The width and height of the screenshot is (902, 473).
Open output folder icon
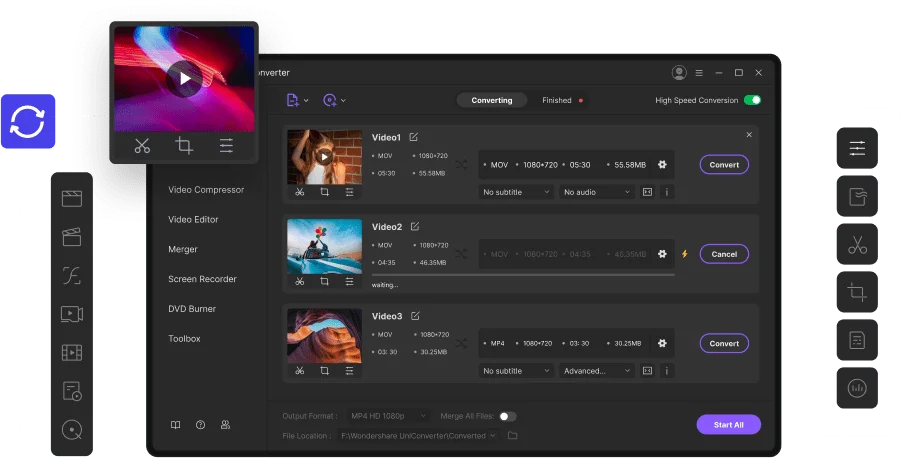pos(513,436)
